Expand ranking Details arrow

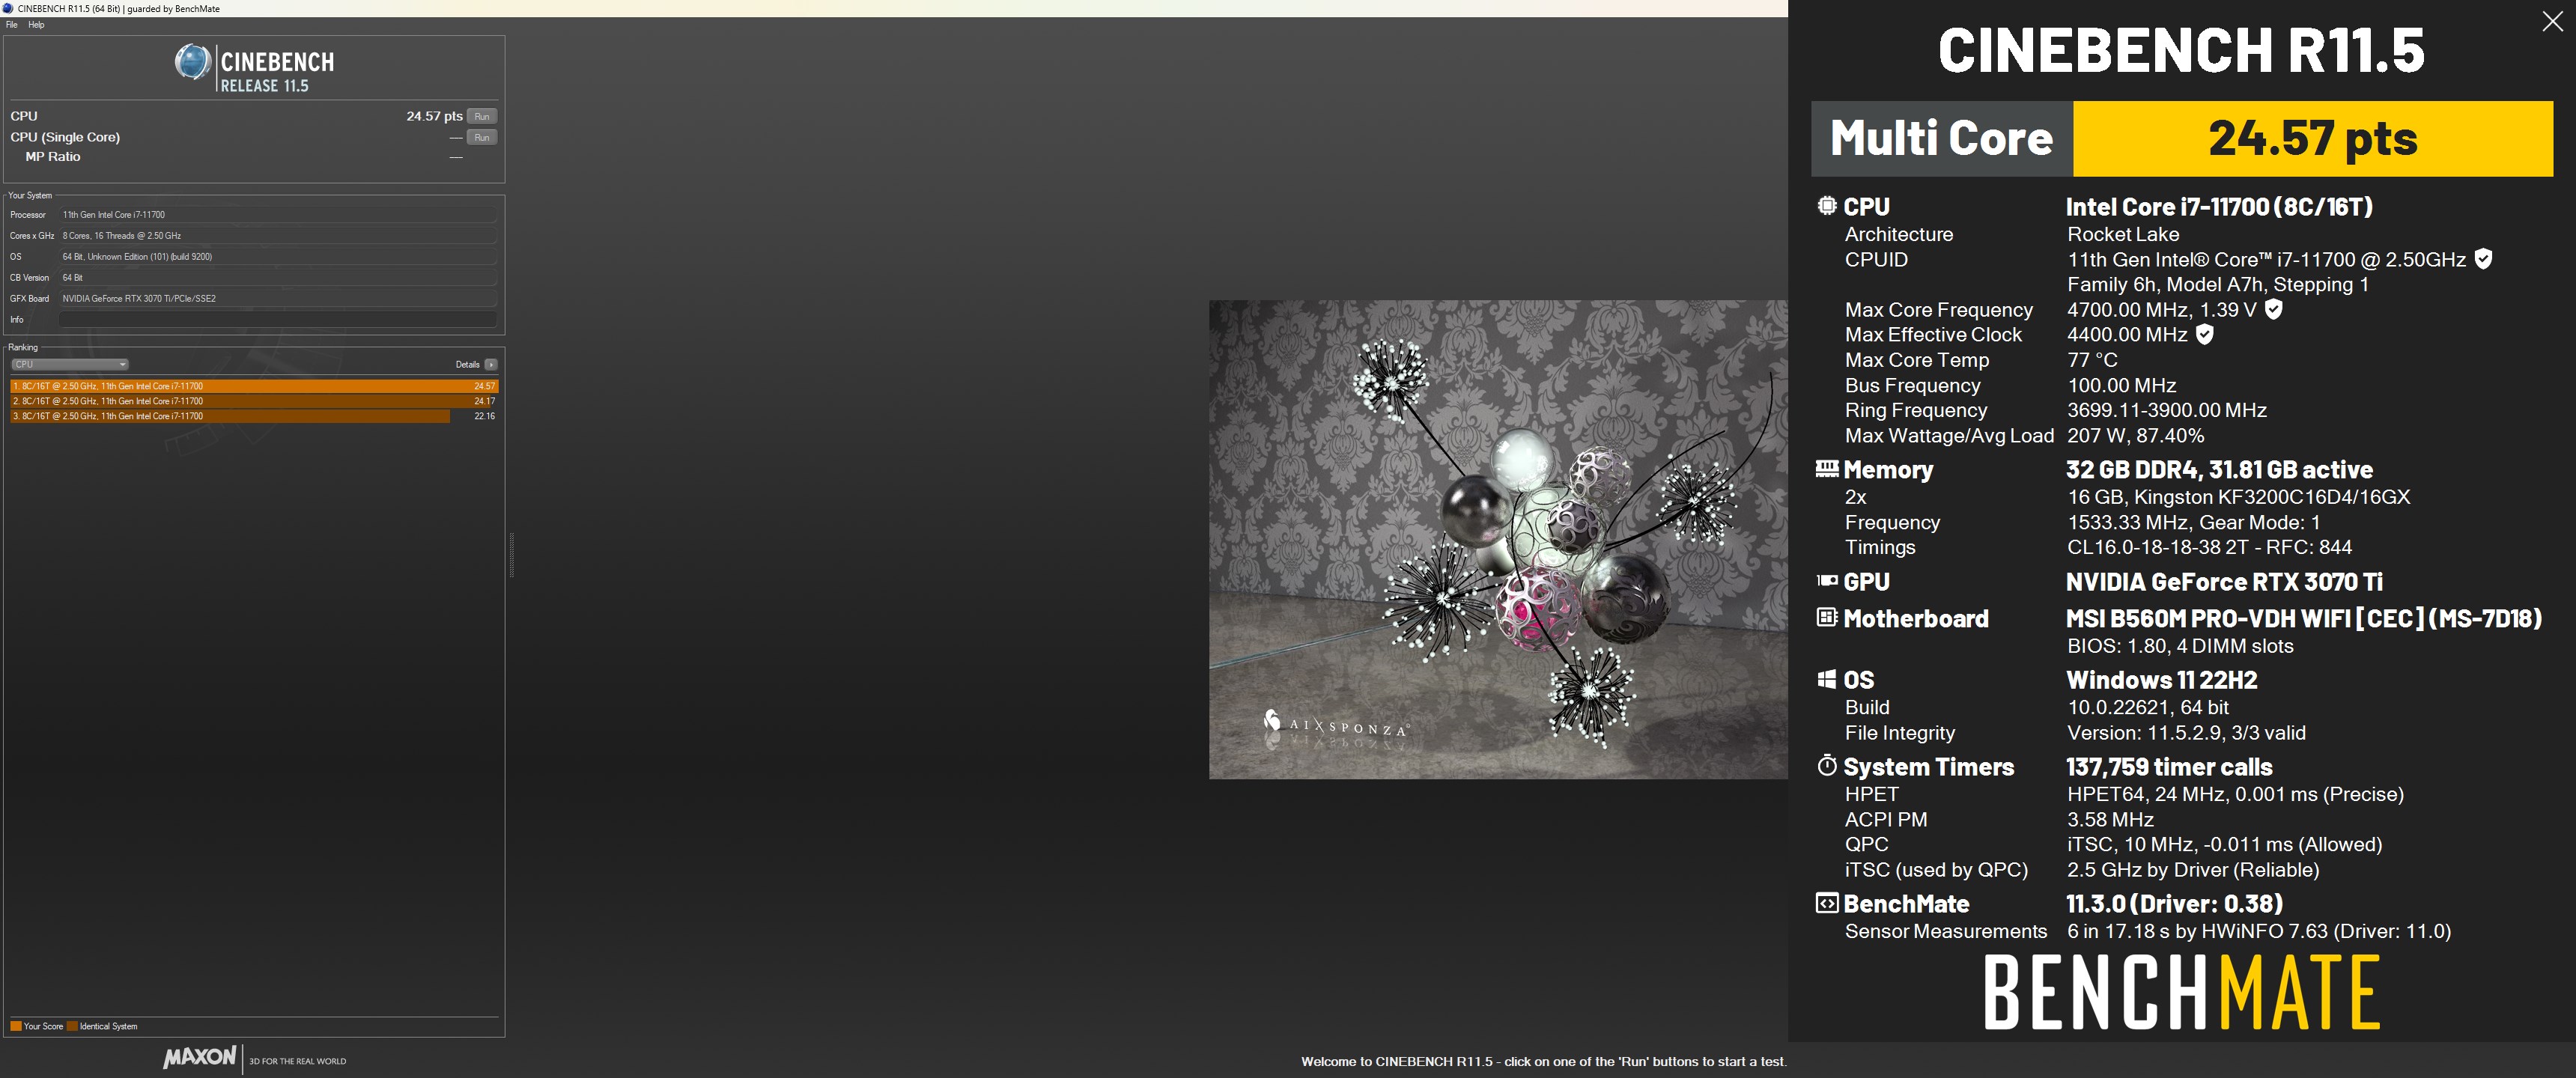(x=490, y=364)
